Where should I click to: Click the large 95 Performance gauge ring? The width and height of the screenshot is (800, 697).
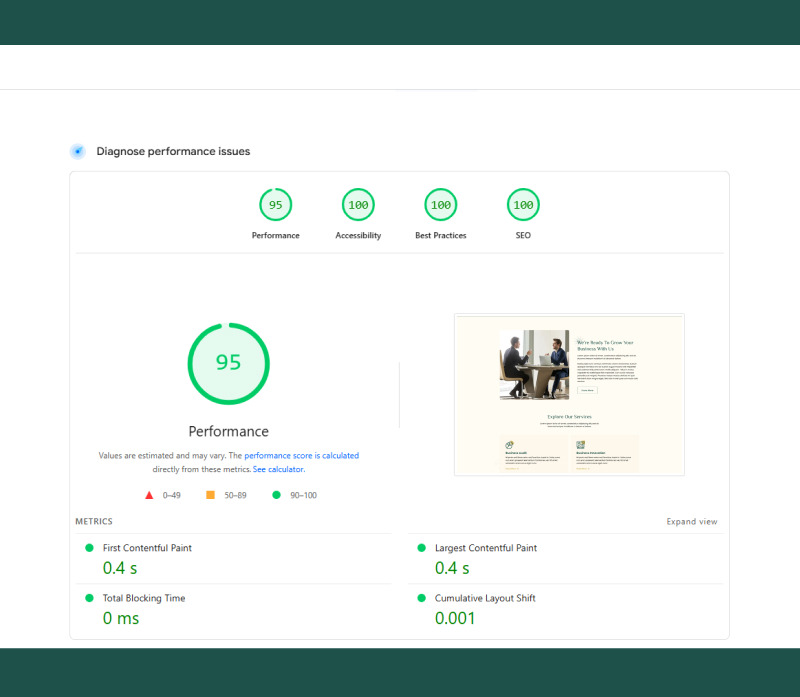[x=228, y=364]
